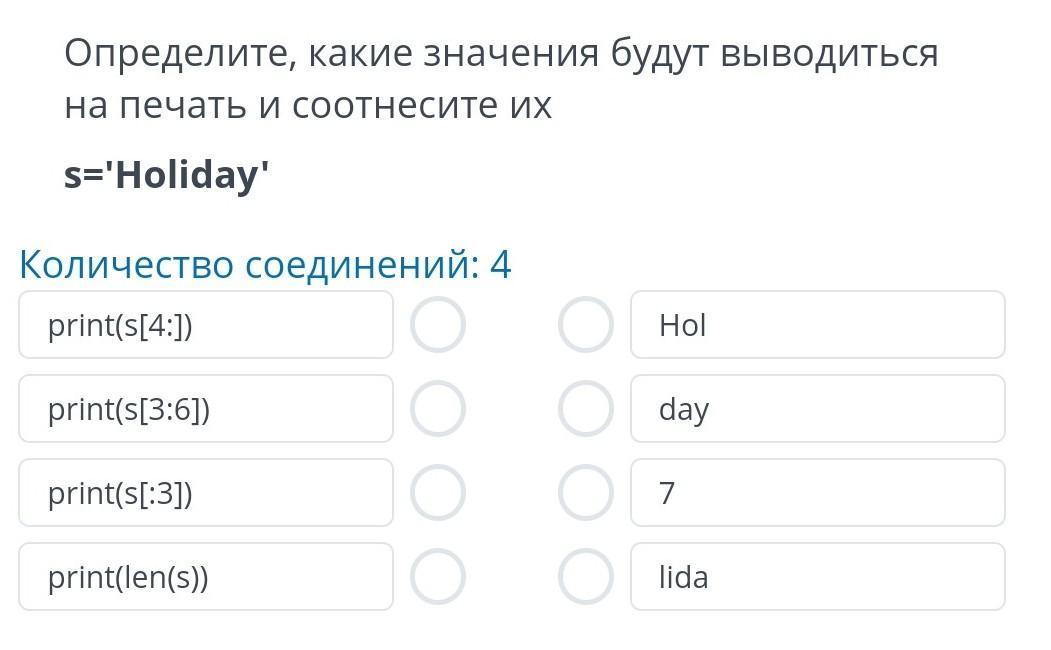Image resolution: width=1051 pixels, height=650 pixels.
Task: Click the answer box containing 7
Action: point(818,493)
